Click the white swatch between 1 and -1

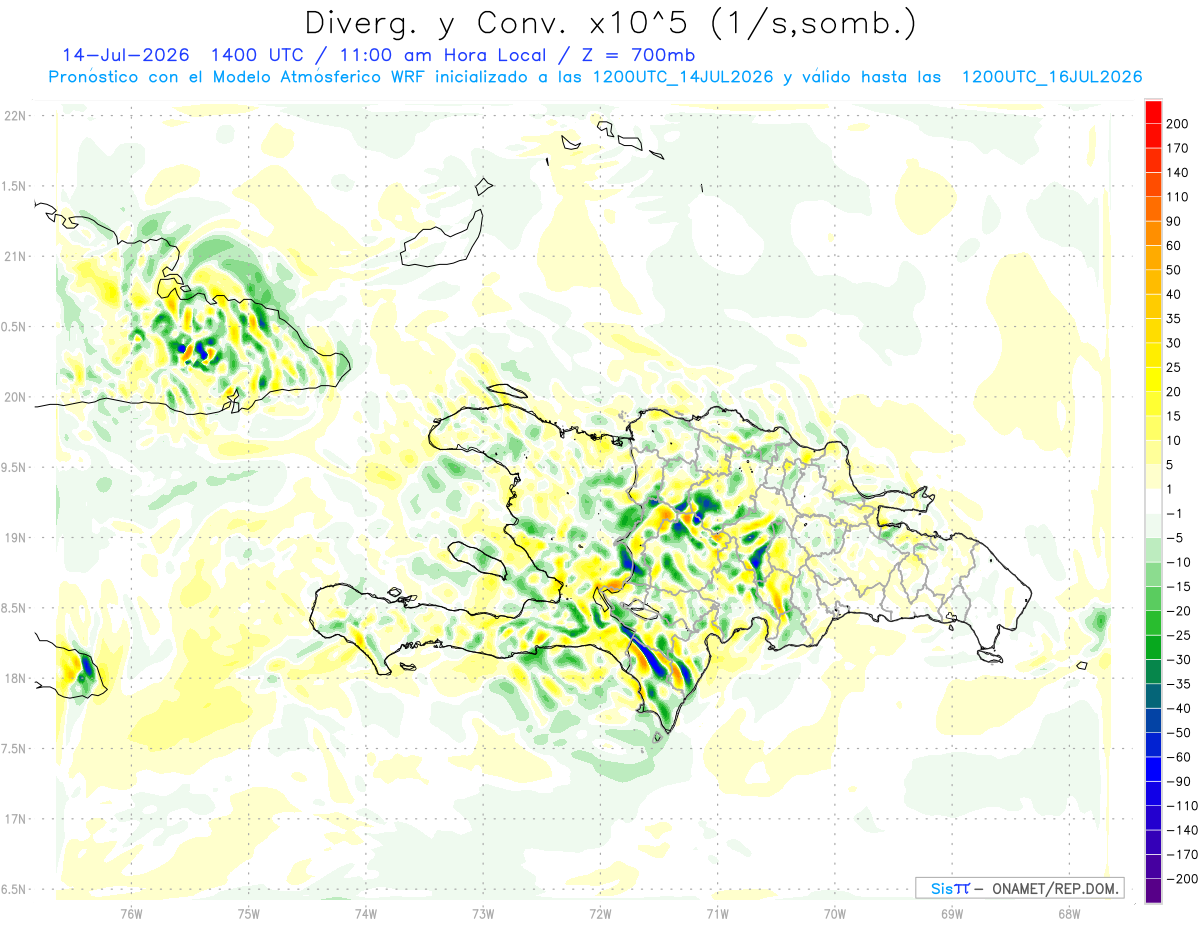point(1154,501)
